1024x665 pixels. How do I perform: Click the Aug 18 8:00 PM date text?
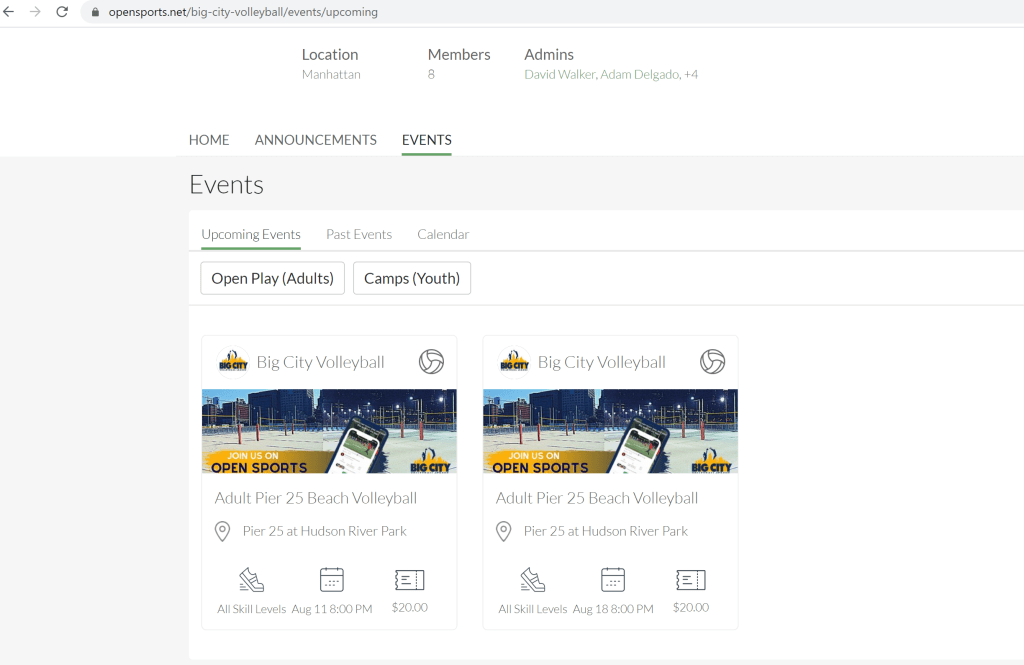pyautogui.click(x=613, y=609)
